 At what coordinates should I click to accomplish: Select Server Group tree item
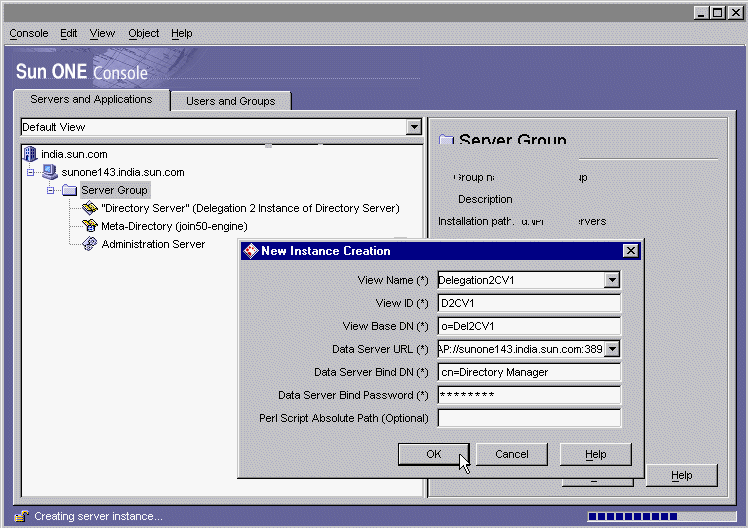click(x=114, y=190)
